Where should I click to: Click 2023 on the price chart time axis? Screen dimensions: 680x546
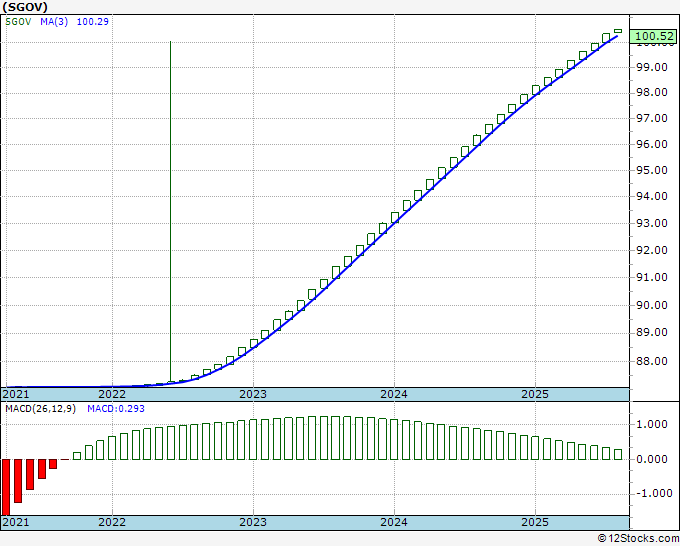[253, 394]
